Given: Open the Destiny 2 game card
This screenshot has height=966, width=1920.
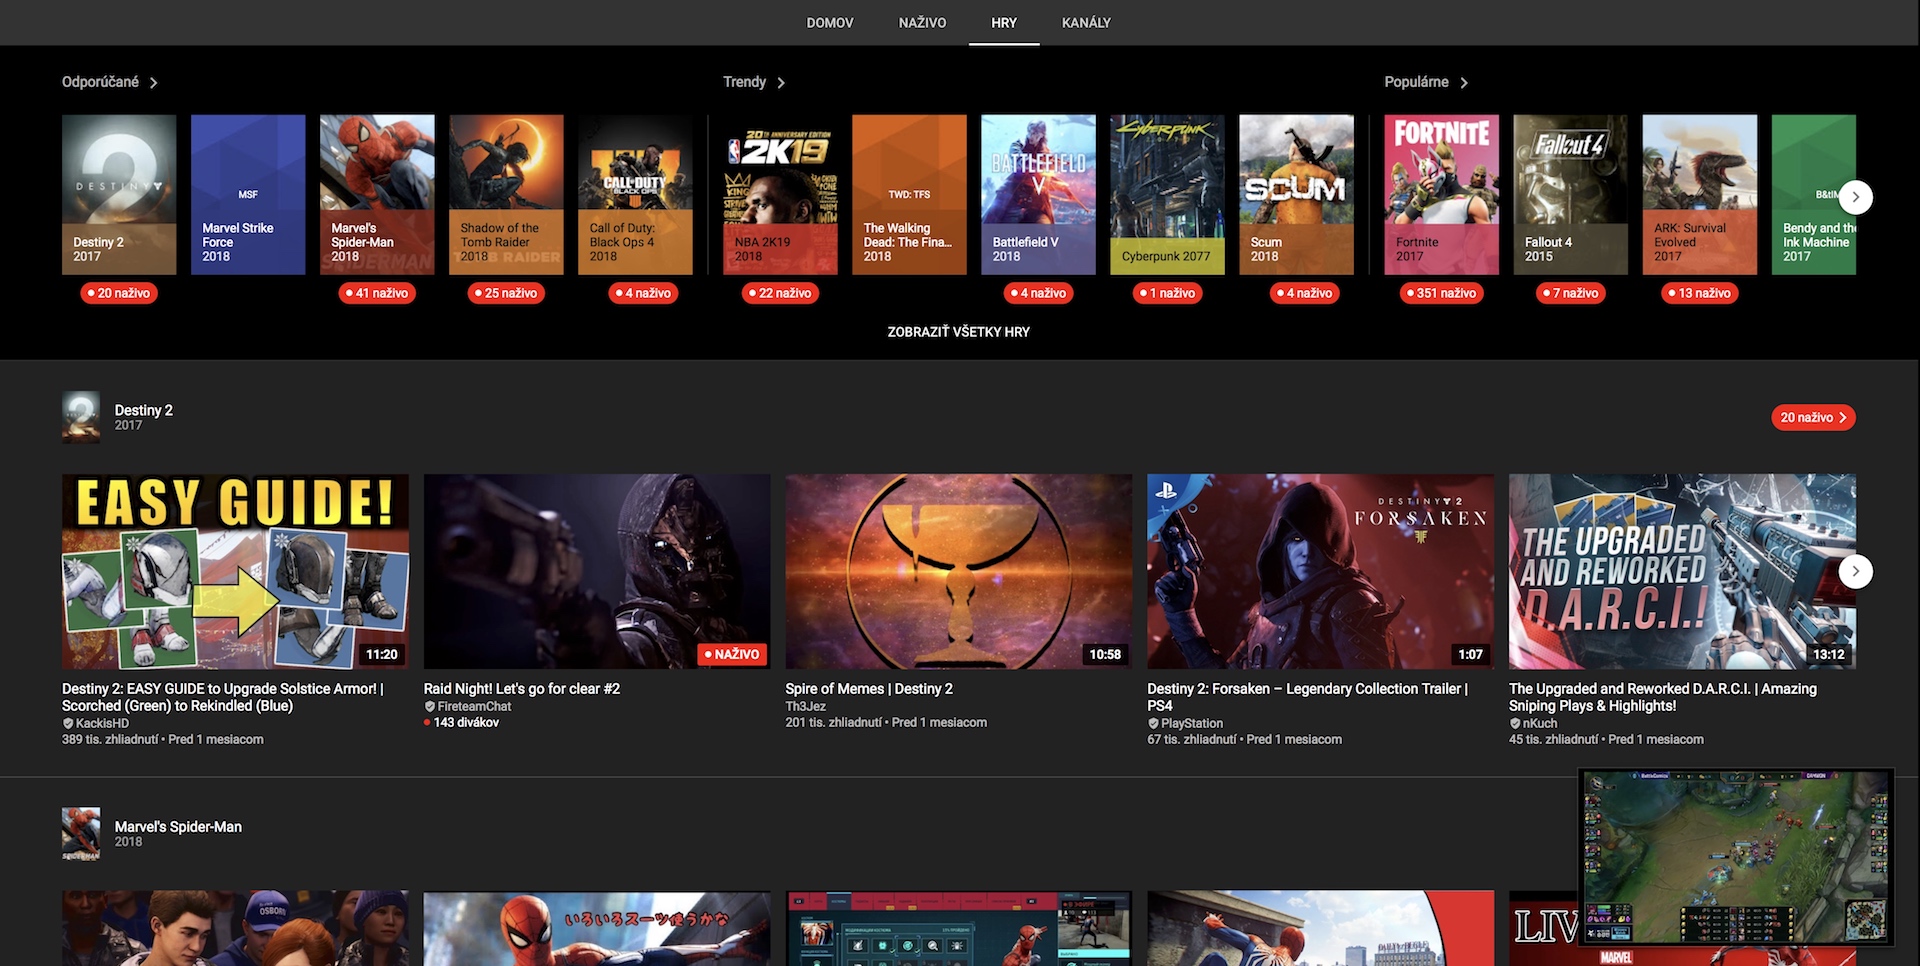Looking at the screenshot, I should coord(119,194).
